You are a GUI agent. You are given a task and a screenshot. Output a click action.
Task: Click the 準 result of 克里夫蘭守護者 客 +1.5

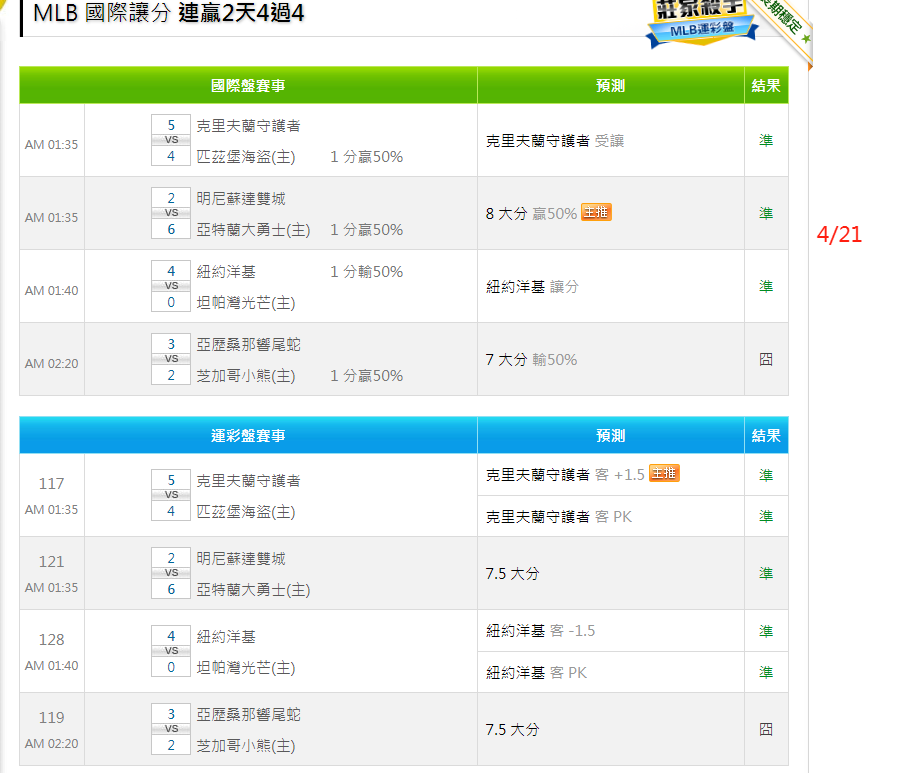tap(766, 475)
